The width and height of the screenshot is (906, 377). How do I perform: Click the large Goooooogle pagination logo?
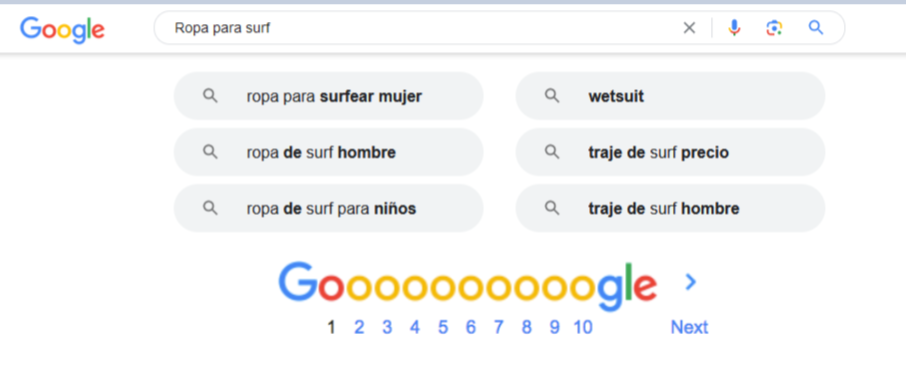pyautogui.click(x=467, y=285)
